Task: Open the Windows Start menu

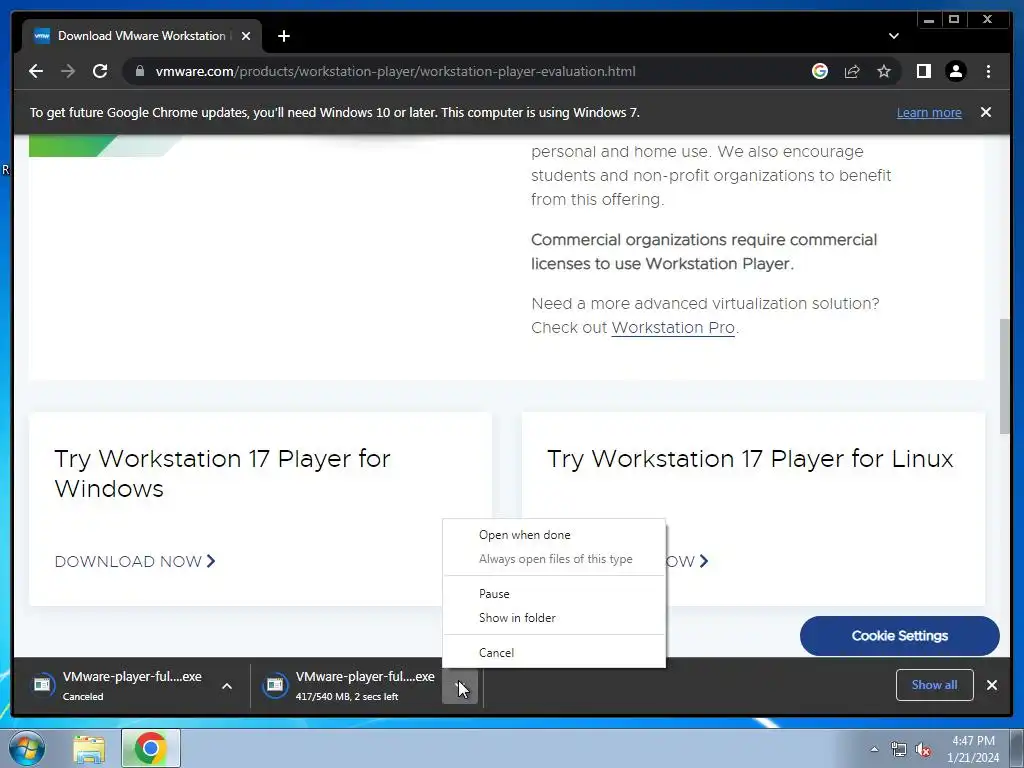Action: point(27,748)
